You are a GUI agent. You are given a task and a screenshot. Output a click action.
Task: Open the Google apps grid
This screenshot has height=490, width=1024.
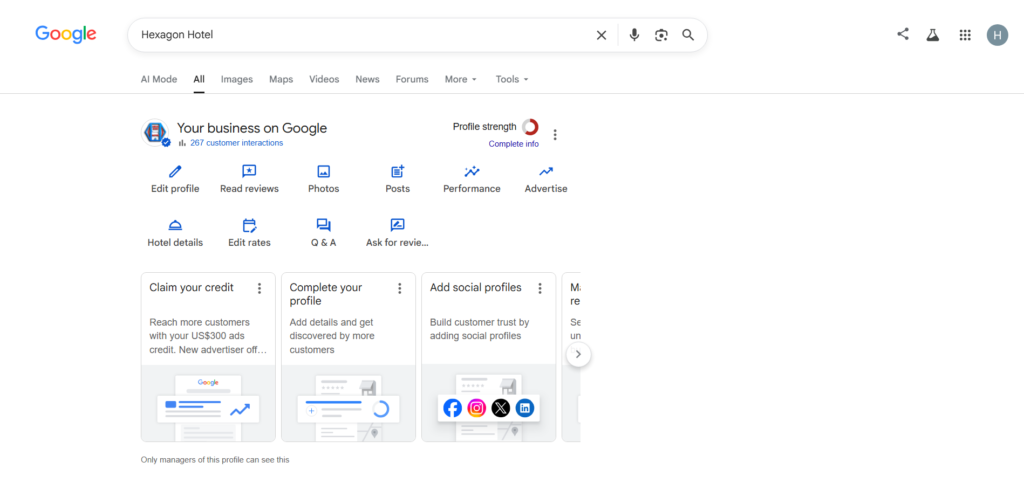[965, 35]
